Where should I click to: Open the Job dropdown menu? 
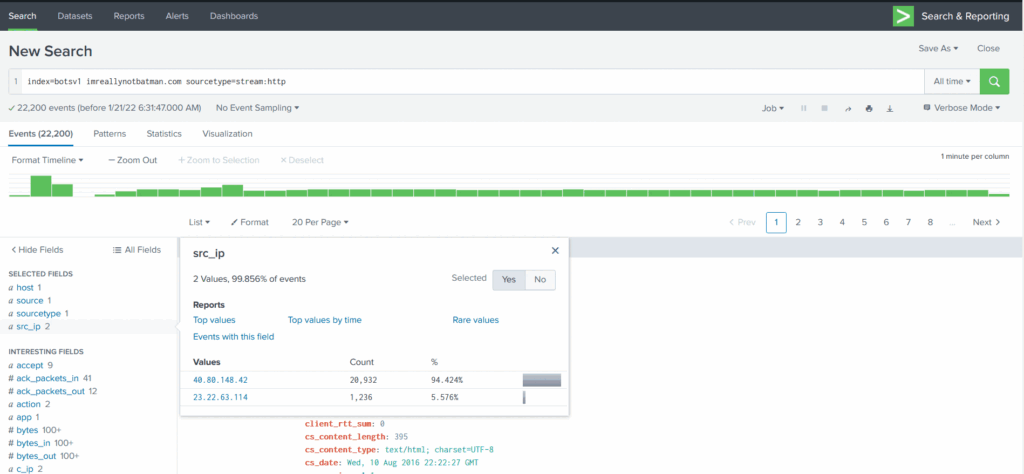click(x=773, y=108)
